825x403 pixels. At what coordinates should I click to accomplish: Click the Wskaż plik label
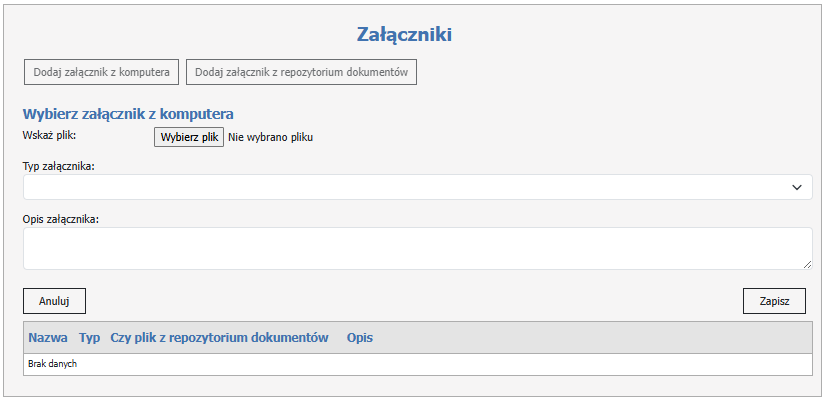(49, 135)
